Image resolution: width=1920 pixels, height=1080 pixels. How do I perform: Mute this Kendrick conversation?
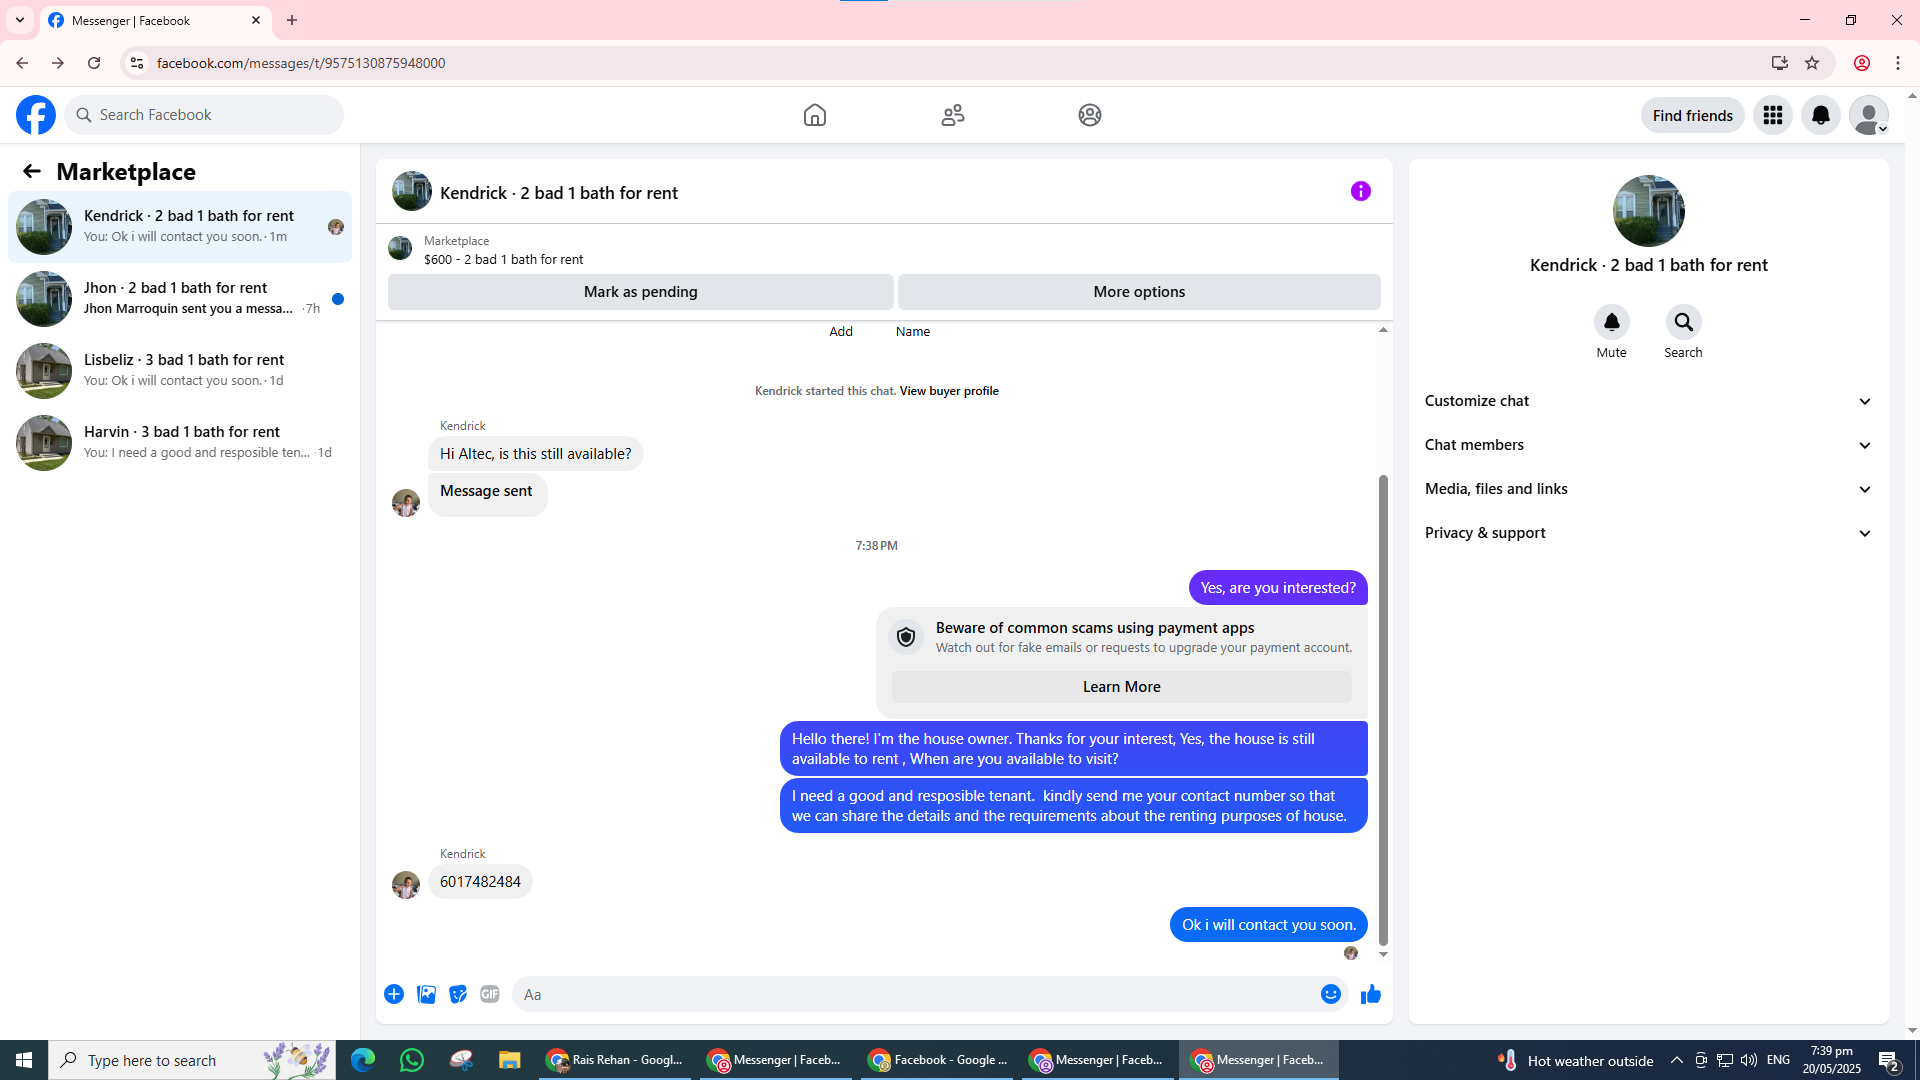[x=1611, y=323]
